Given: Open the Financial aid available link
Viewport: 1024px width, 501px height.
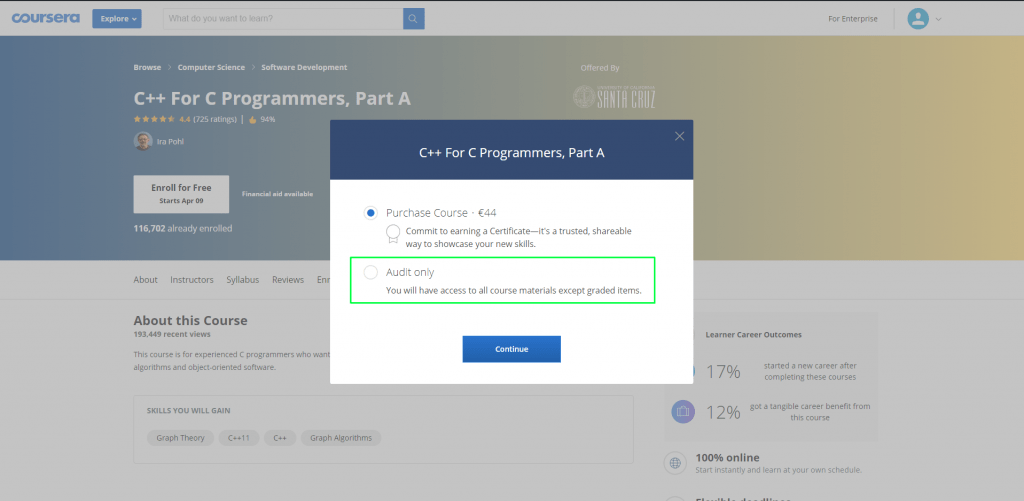Looking at the screenshot, I should [278, 194].
